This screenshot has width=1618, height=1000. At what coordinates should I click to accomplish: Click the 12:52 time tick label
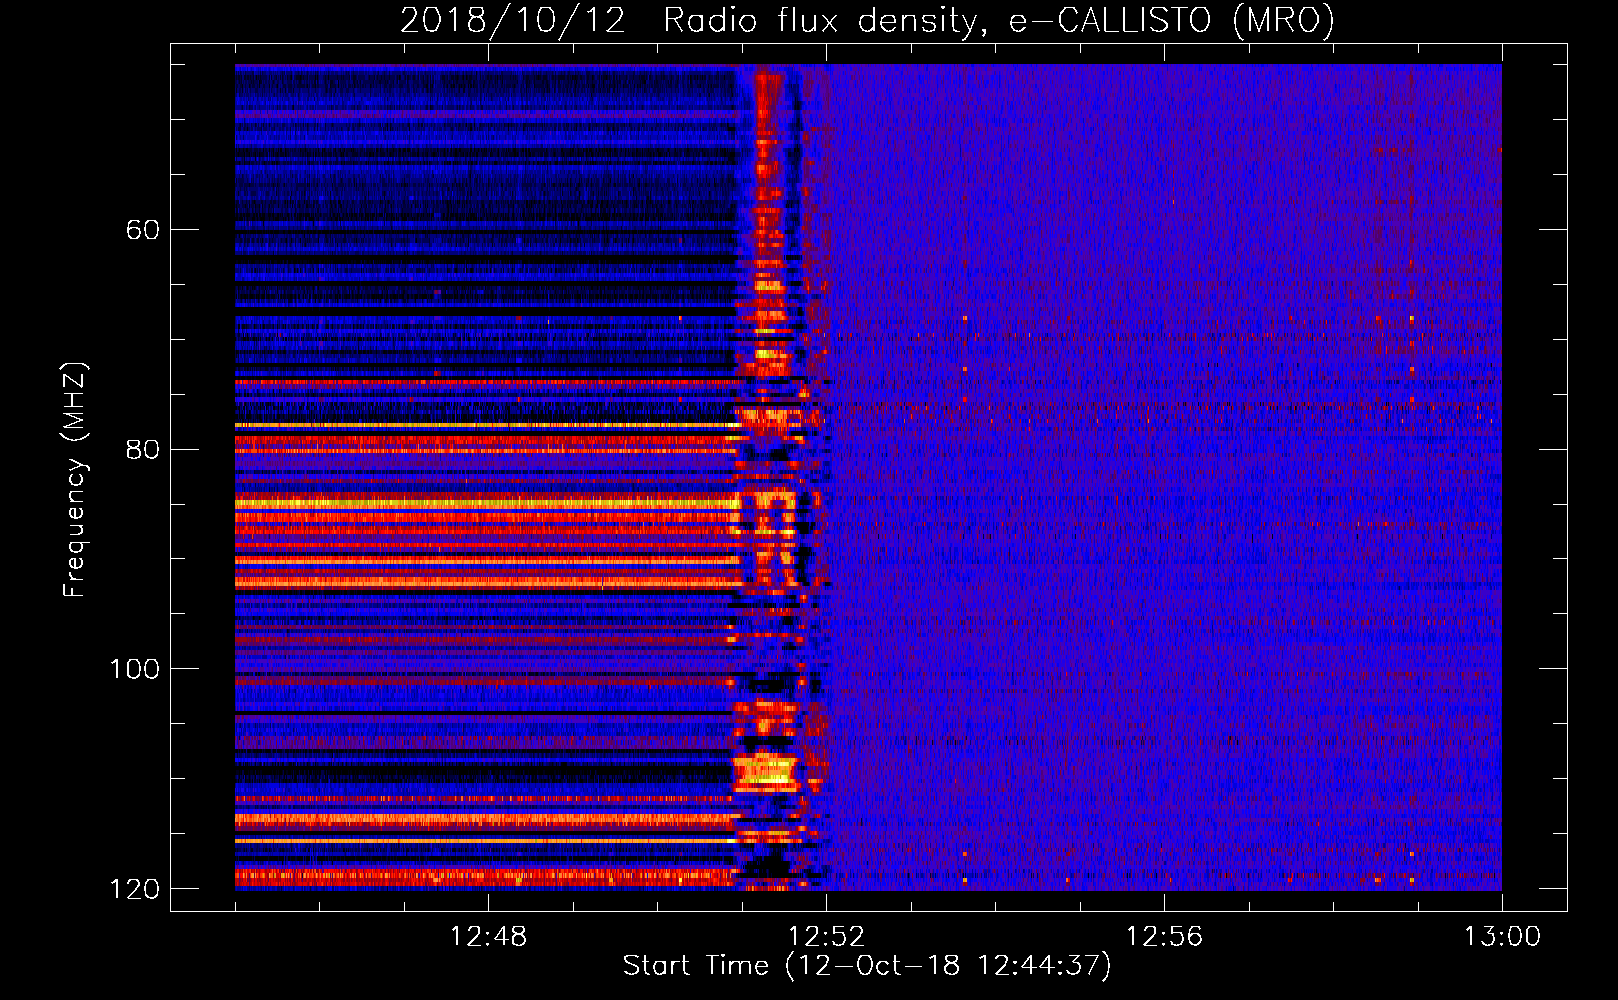(x=826, y=937)
